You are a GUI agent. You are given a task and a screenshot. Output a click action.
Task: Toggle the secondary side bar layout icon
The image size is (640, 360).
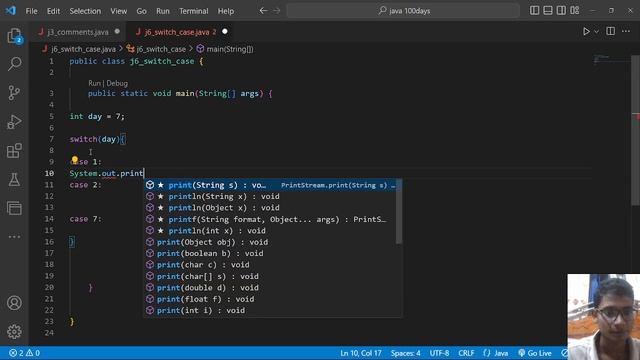coord(561,11)
